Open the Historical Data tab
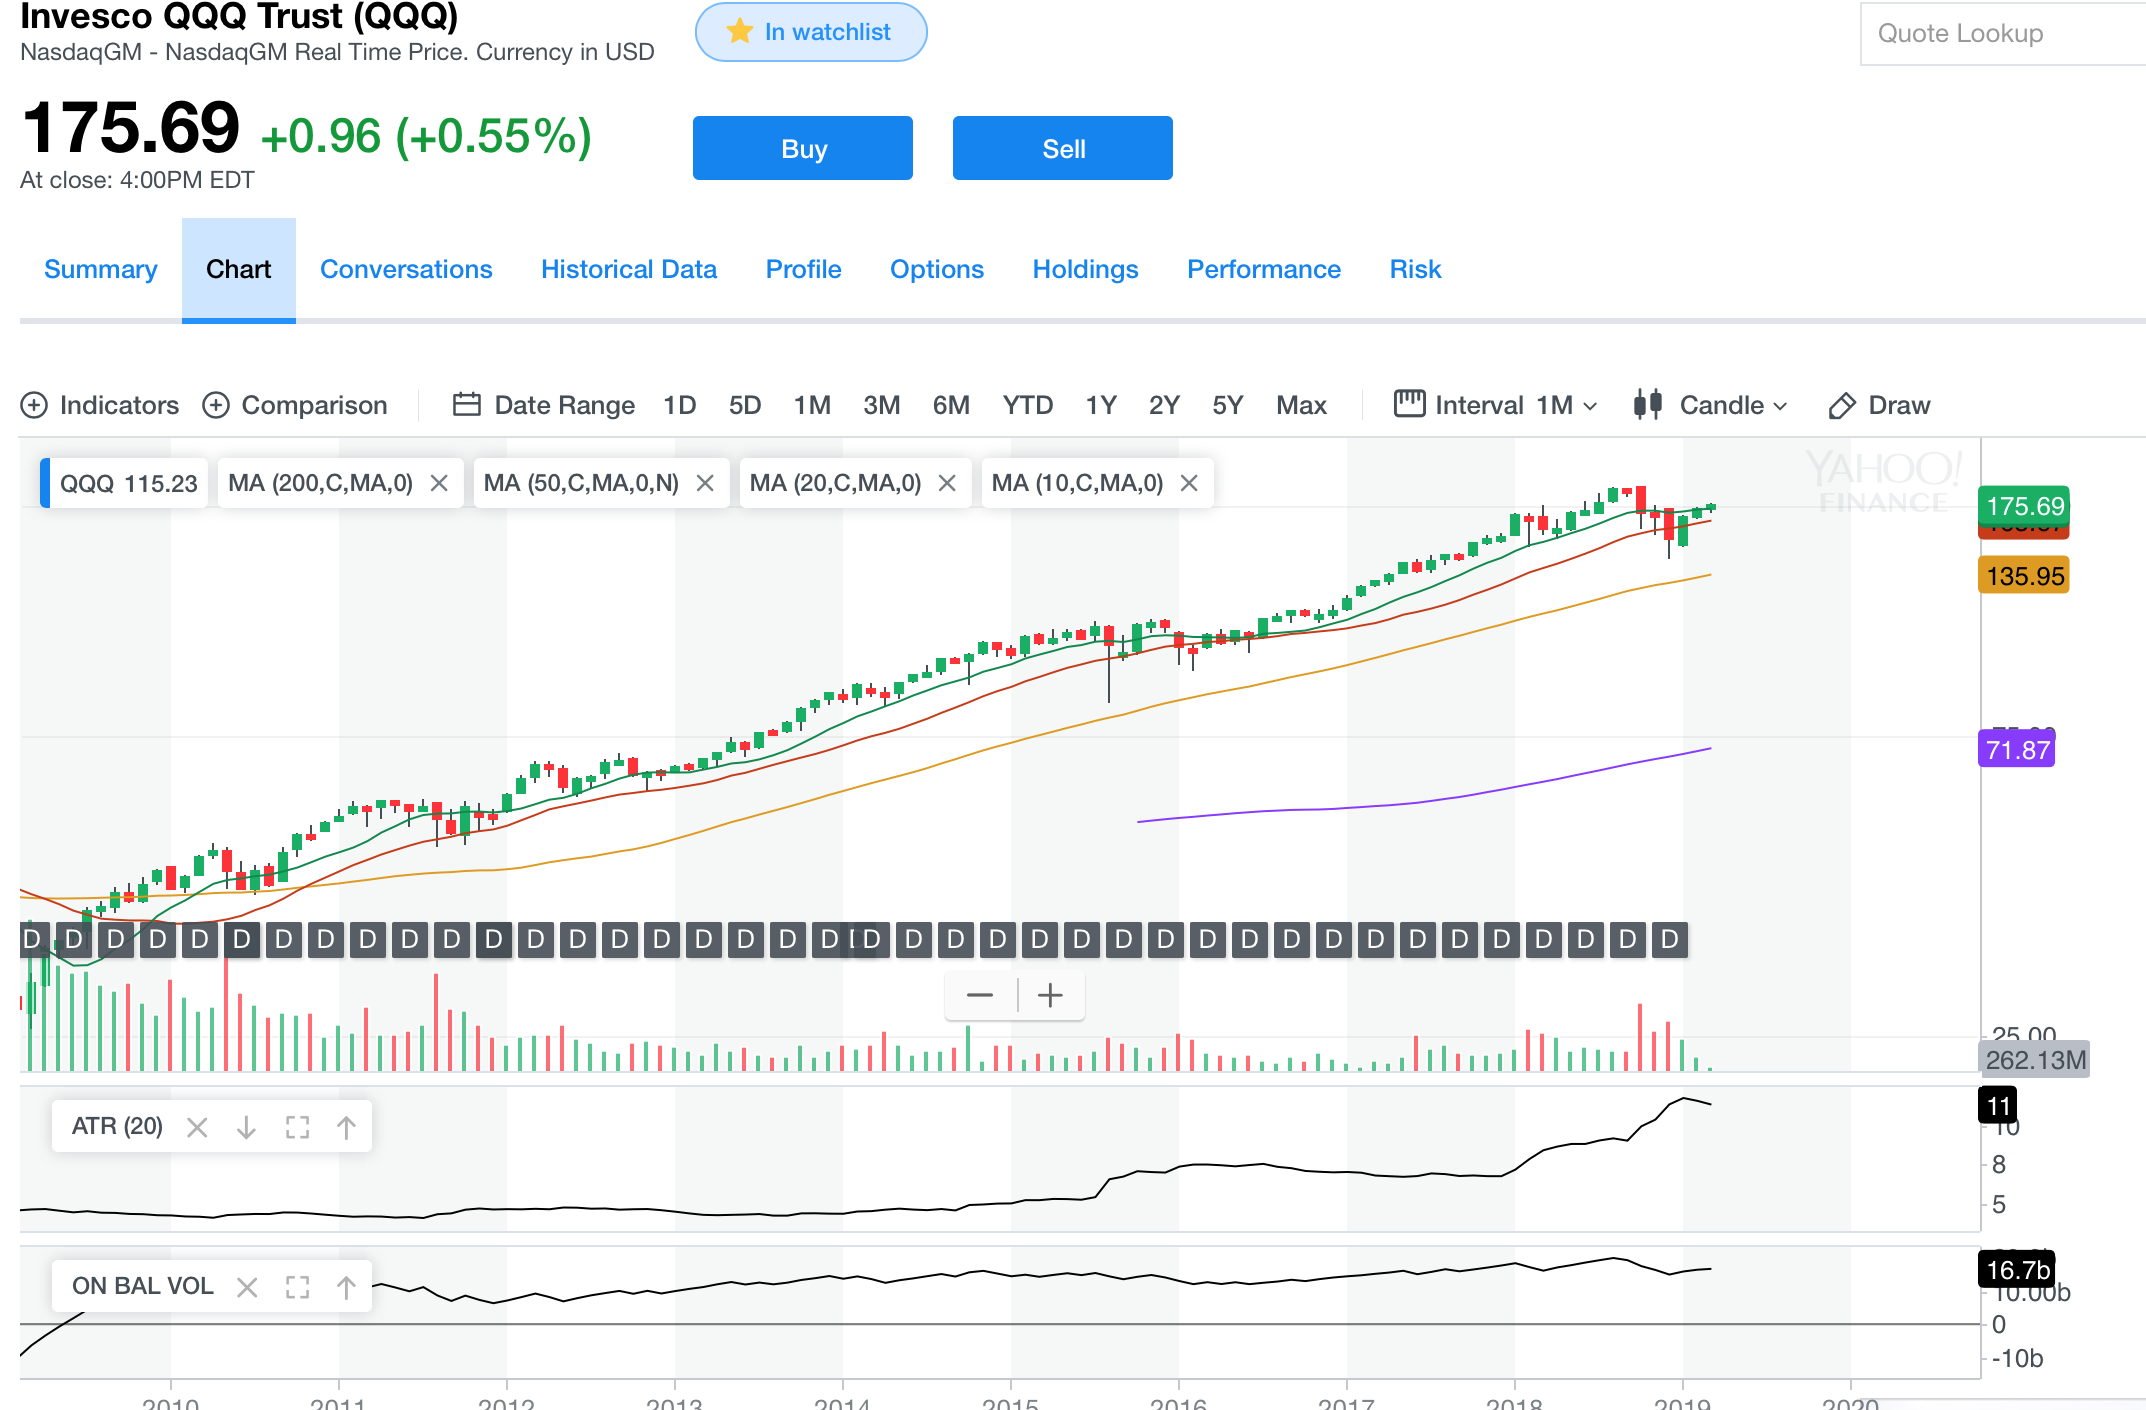Viewport: 2146px width, 1410px height. [x=629, y=269]
